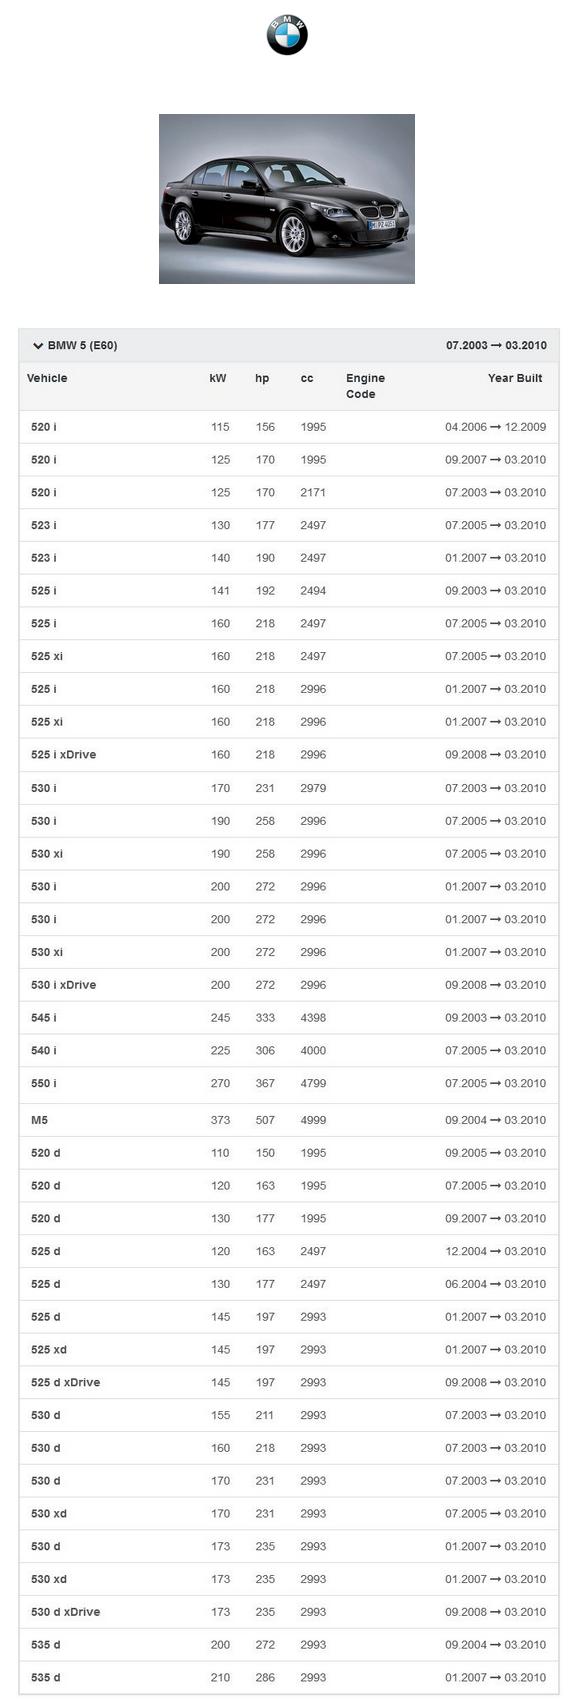Select the 545 i row
The height and width of the screenshot is (1700, 579).
pyautogui.click(x=289, y=1018)
